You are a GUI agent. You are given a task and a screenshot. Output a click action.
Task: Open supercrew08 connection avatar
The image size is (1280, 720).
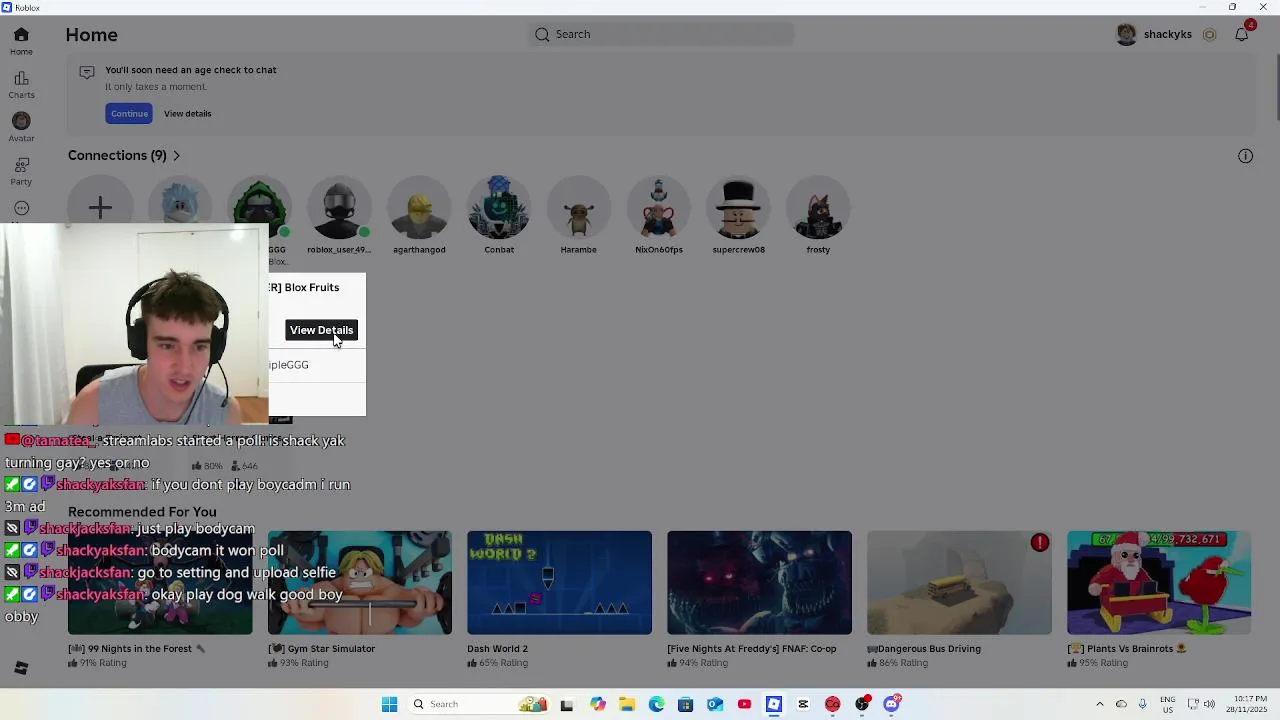739,207
